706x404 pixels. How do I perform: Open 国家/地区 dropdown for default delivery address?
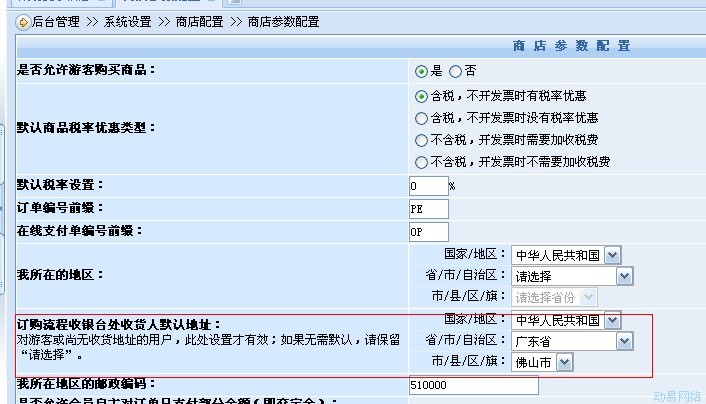point(566,320)
